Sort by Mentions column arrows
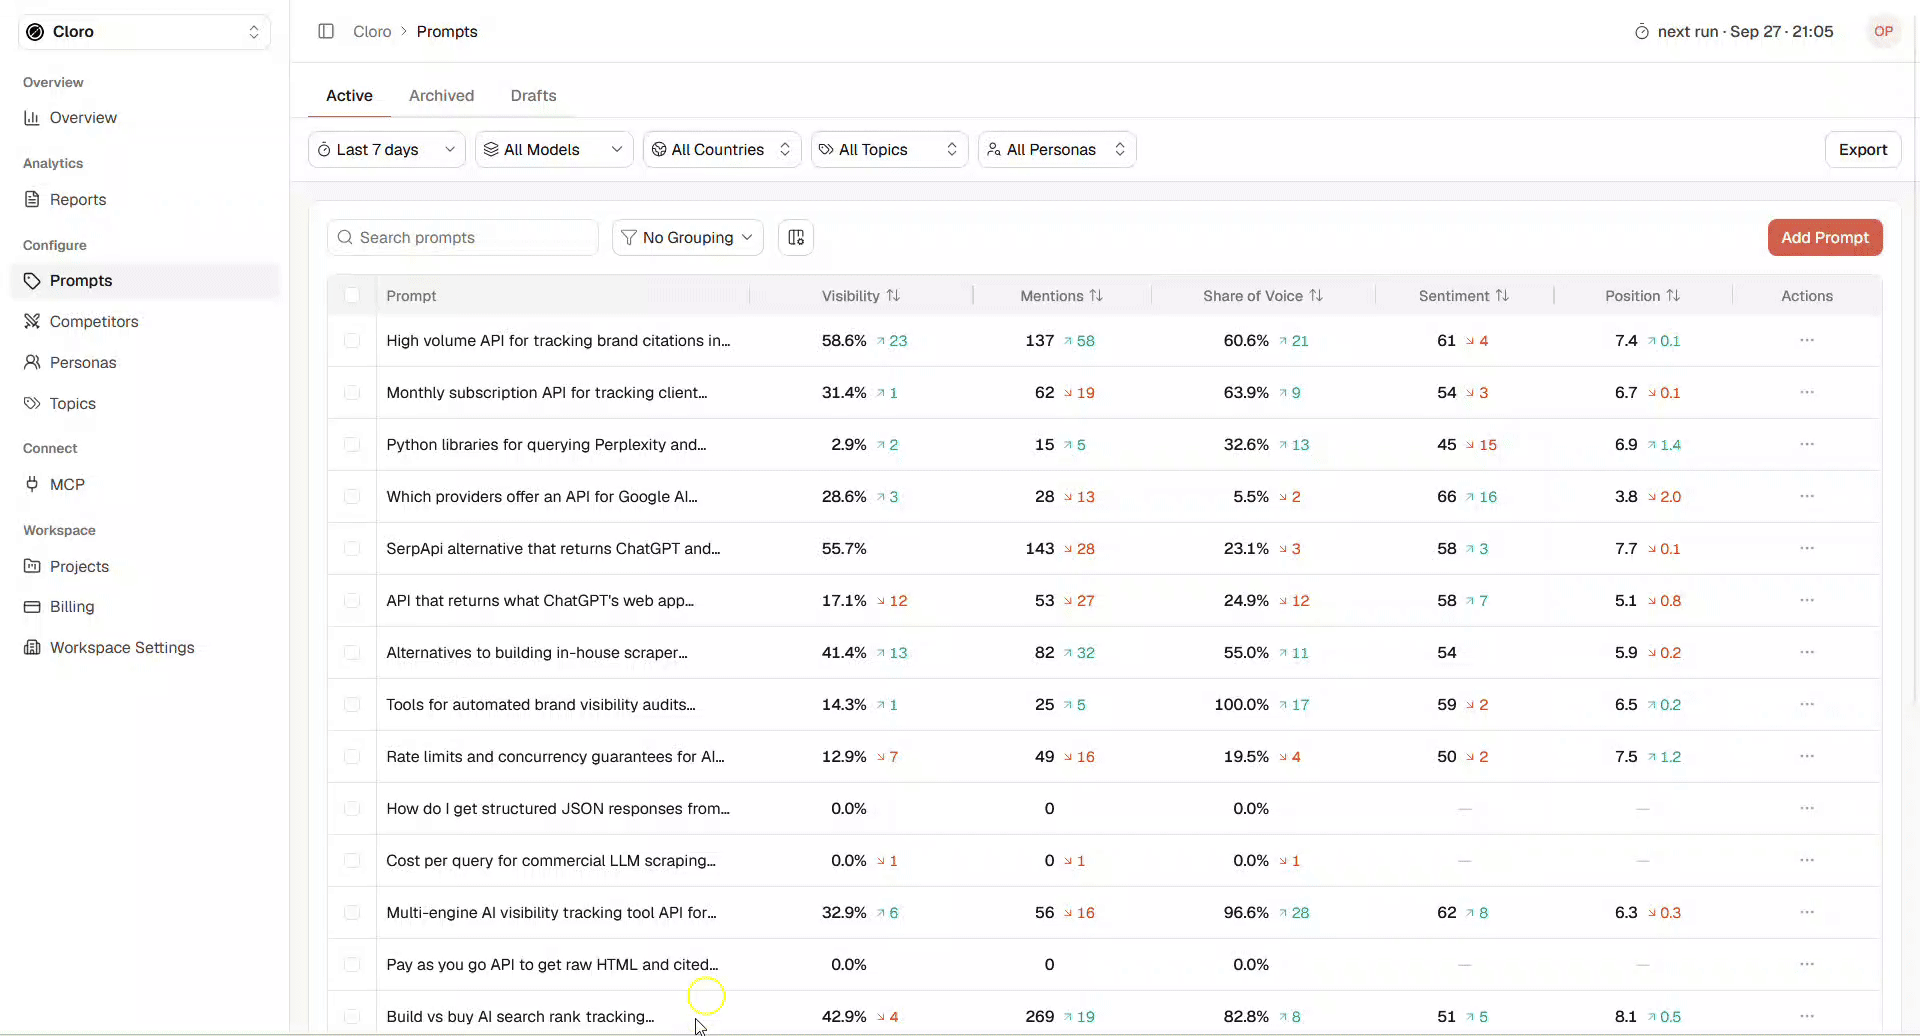This screenshot has width=1920, height=1036. (1096, 295)
